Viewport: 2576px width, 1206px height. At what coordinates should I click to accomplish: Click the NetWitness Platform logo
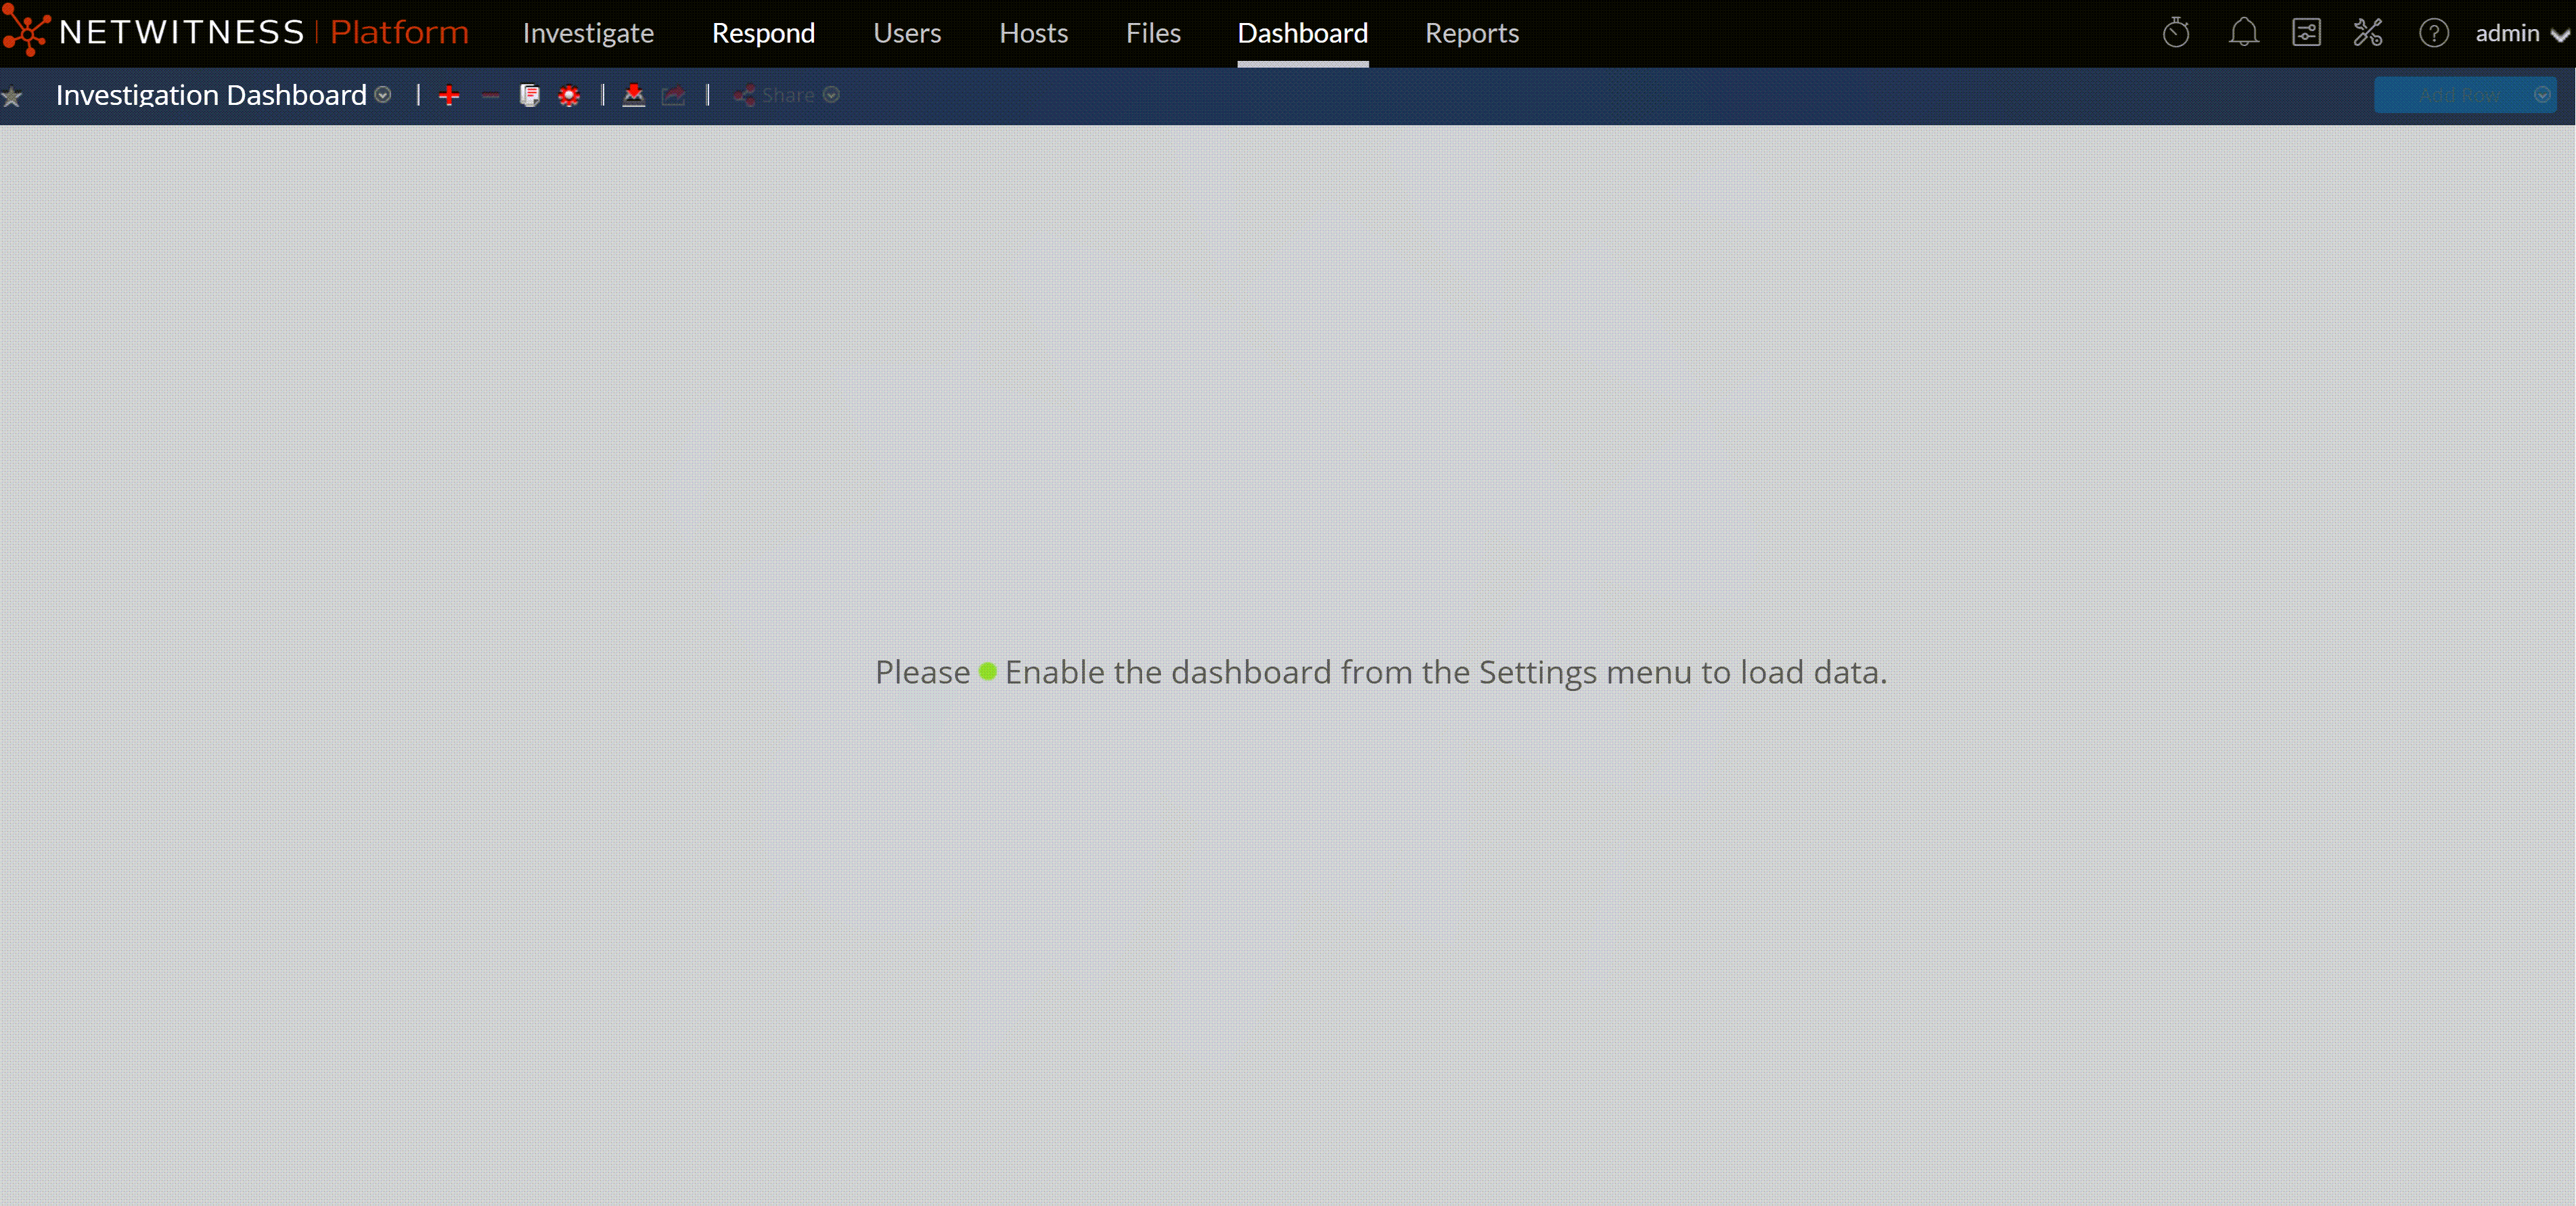(236, 32)
